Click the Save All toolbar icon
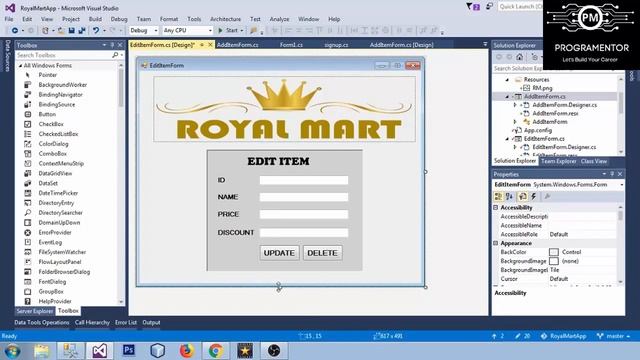The height and width of the screenshot is (360, 640). 82,31
